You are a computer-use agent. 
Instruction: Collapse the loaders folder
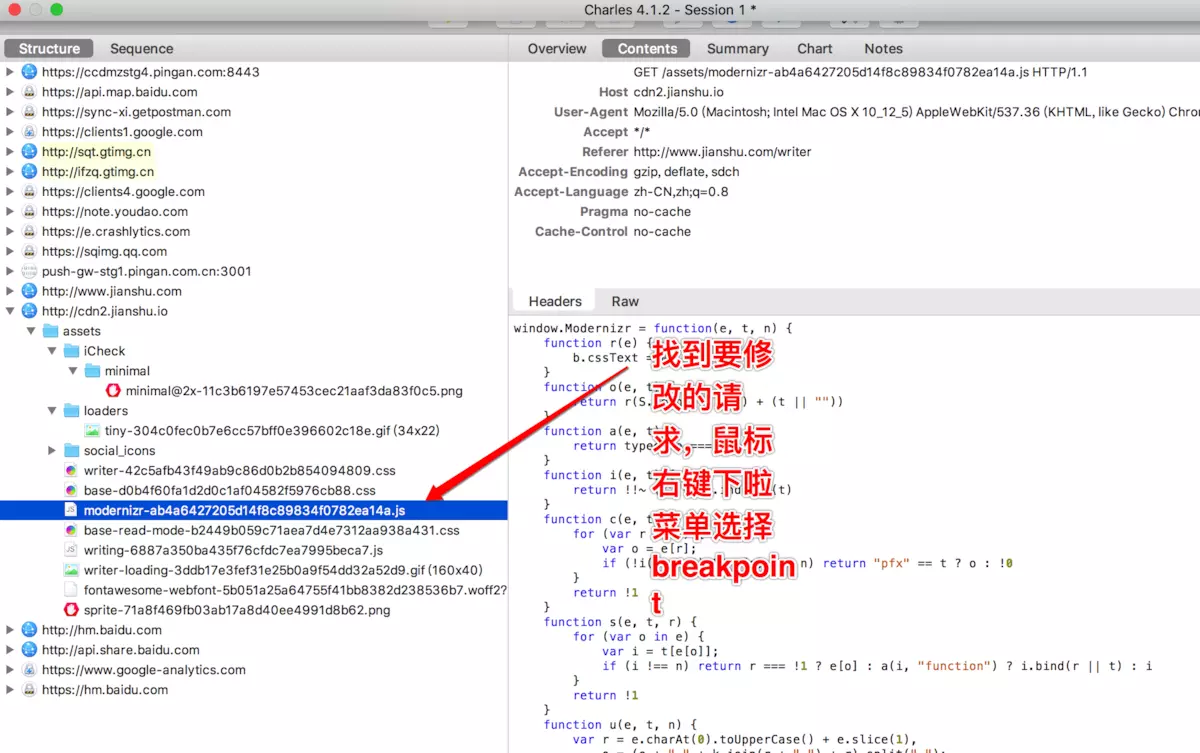tap(52, 411)
